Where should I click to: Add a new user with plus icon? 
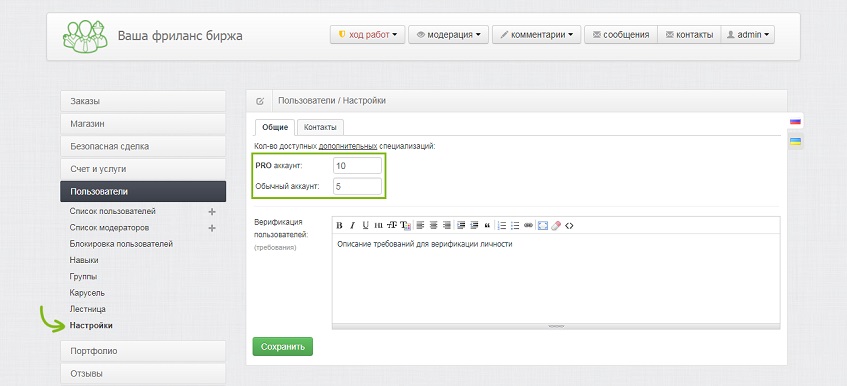(x=212, y=212)
